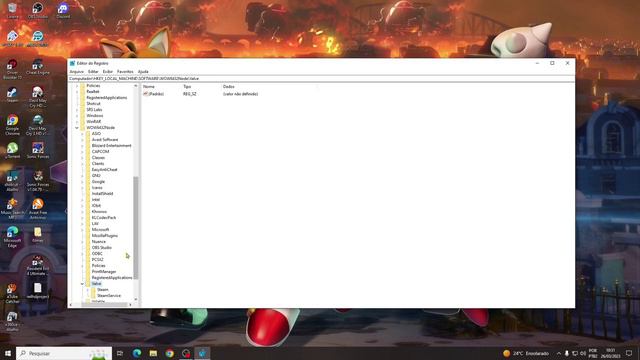Click the tree vertical scrollbar thumb
The image size is (640, 360).
coord(136,228)
